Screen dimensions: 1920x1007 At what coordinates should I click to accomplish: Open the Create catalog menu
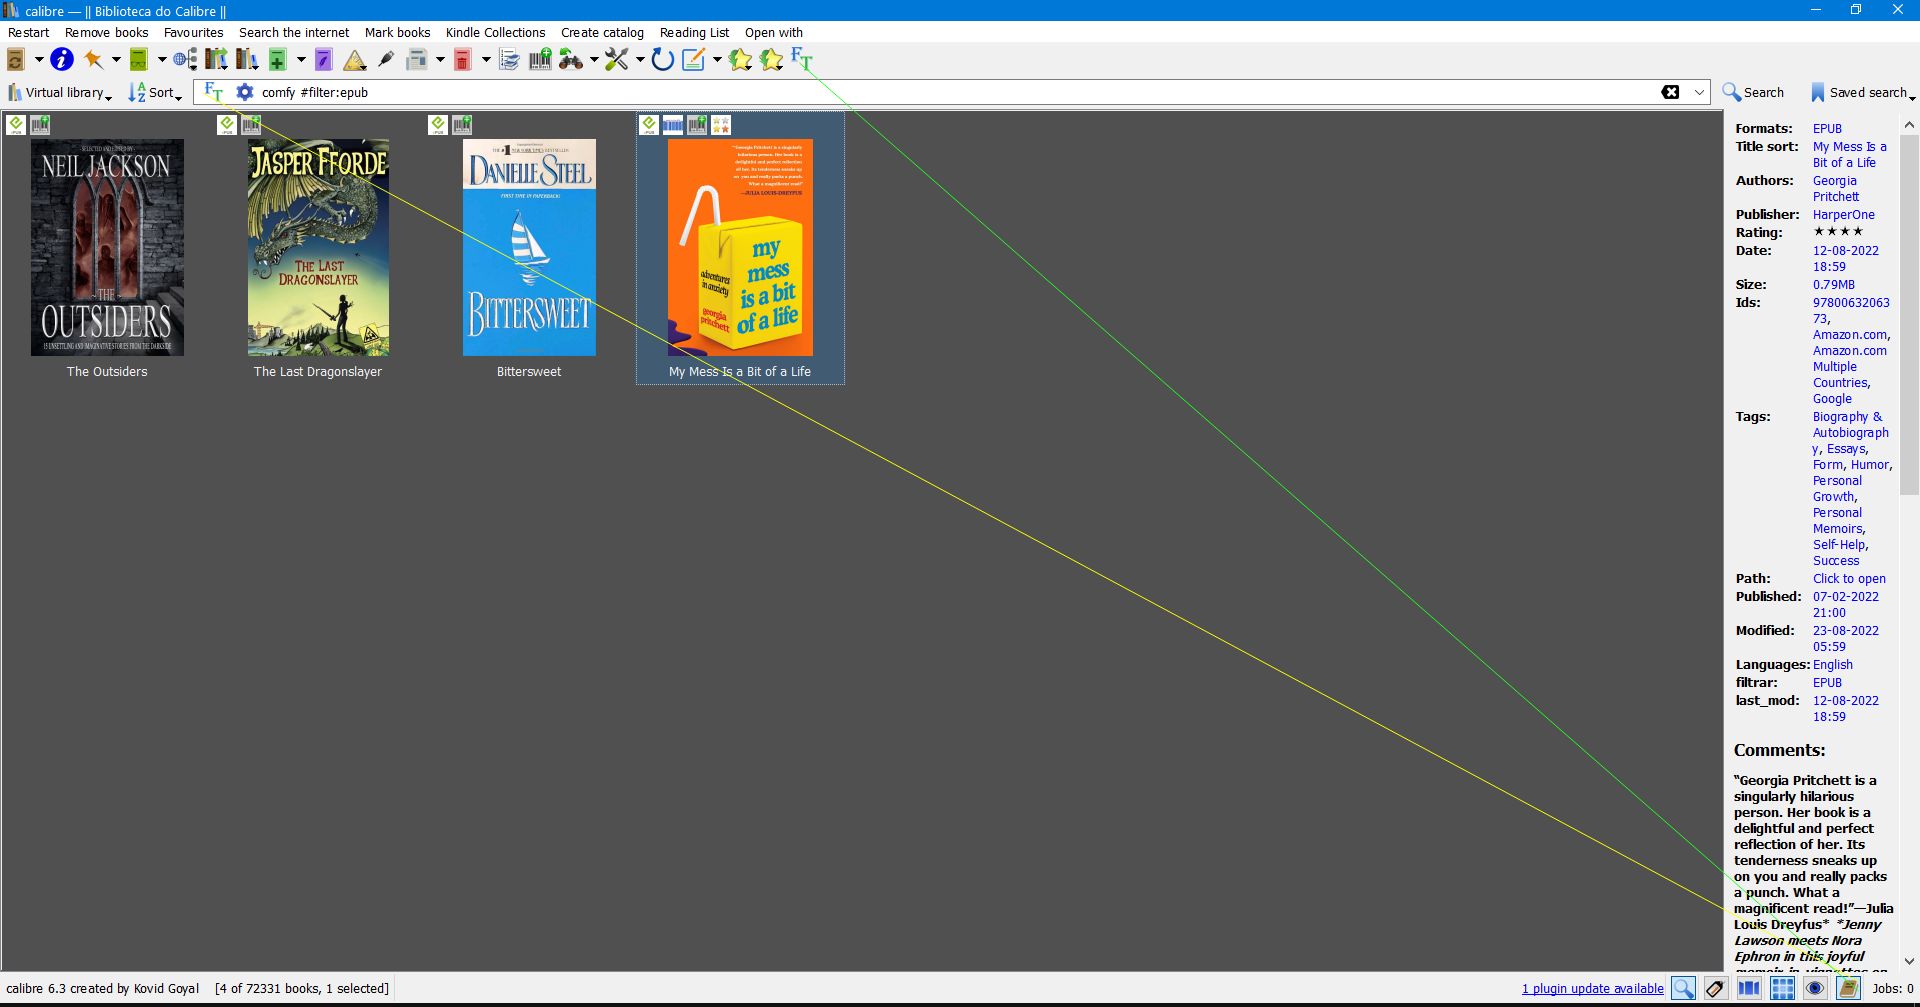pyautogui.click(x=602, y=32)
